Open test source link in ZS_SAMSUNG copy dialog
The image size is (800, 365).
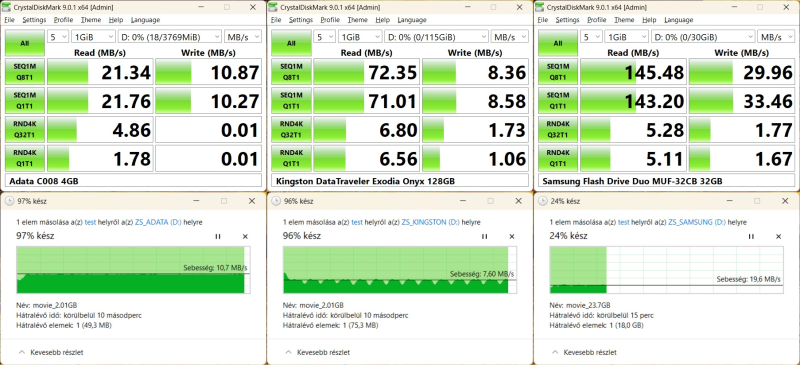[623, 223]
